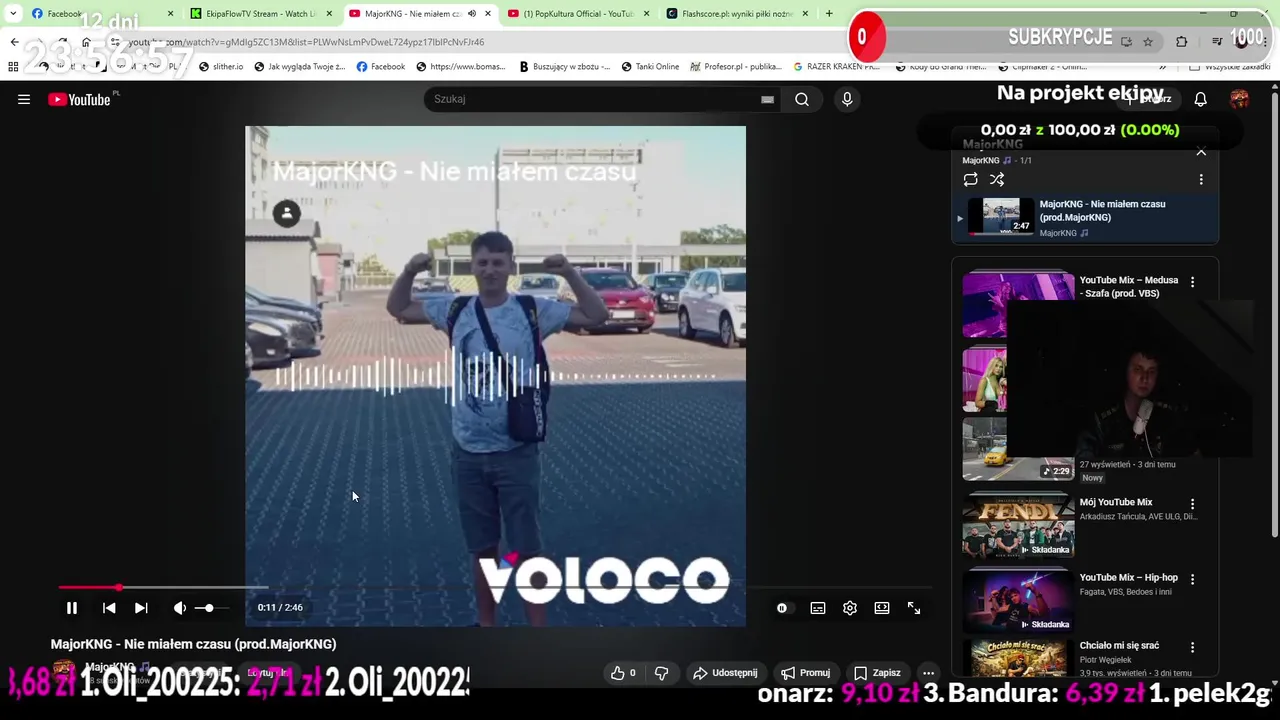
Task: Open YouTube notifications bell
Action: pos(1201,99)
